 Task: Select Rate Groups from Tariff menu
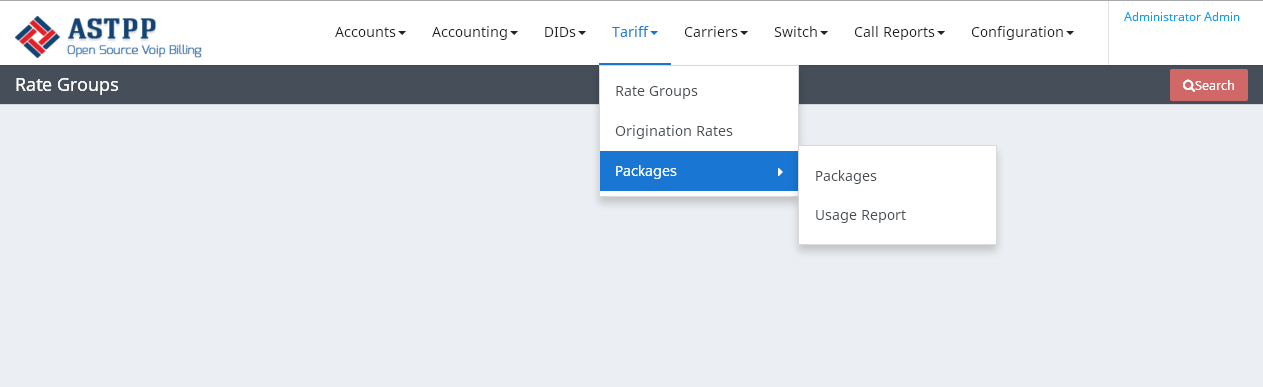(x=699, y=91)
